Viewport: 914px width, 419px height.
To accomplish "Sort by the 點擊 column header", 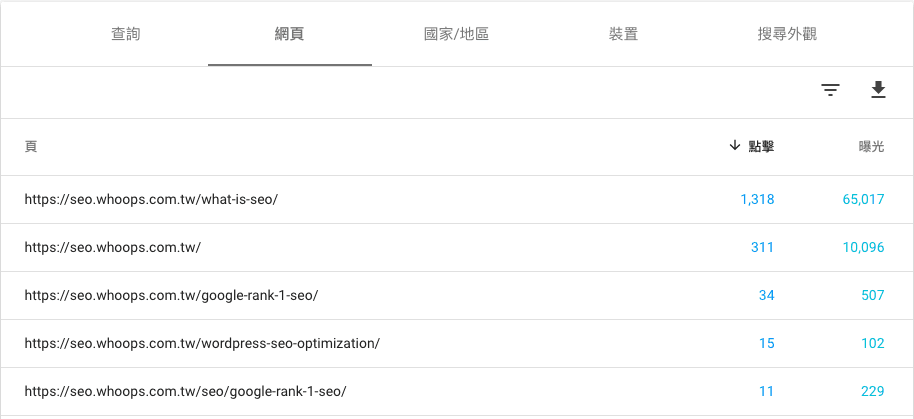I will coord(761,146).
